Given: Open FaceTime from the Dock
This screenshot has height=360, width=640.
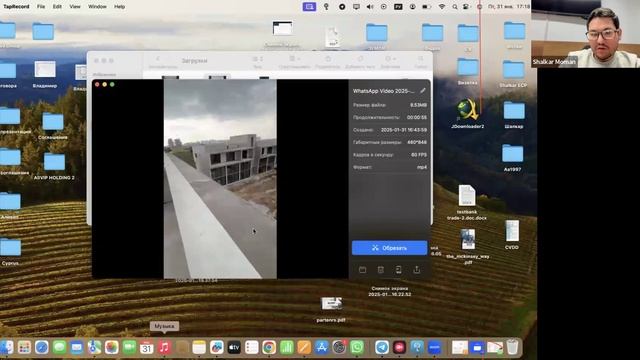Looking at the screenshot, I should pos(129,347).
